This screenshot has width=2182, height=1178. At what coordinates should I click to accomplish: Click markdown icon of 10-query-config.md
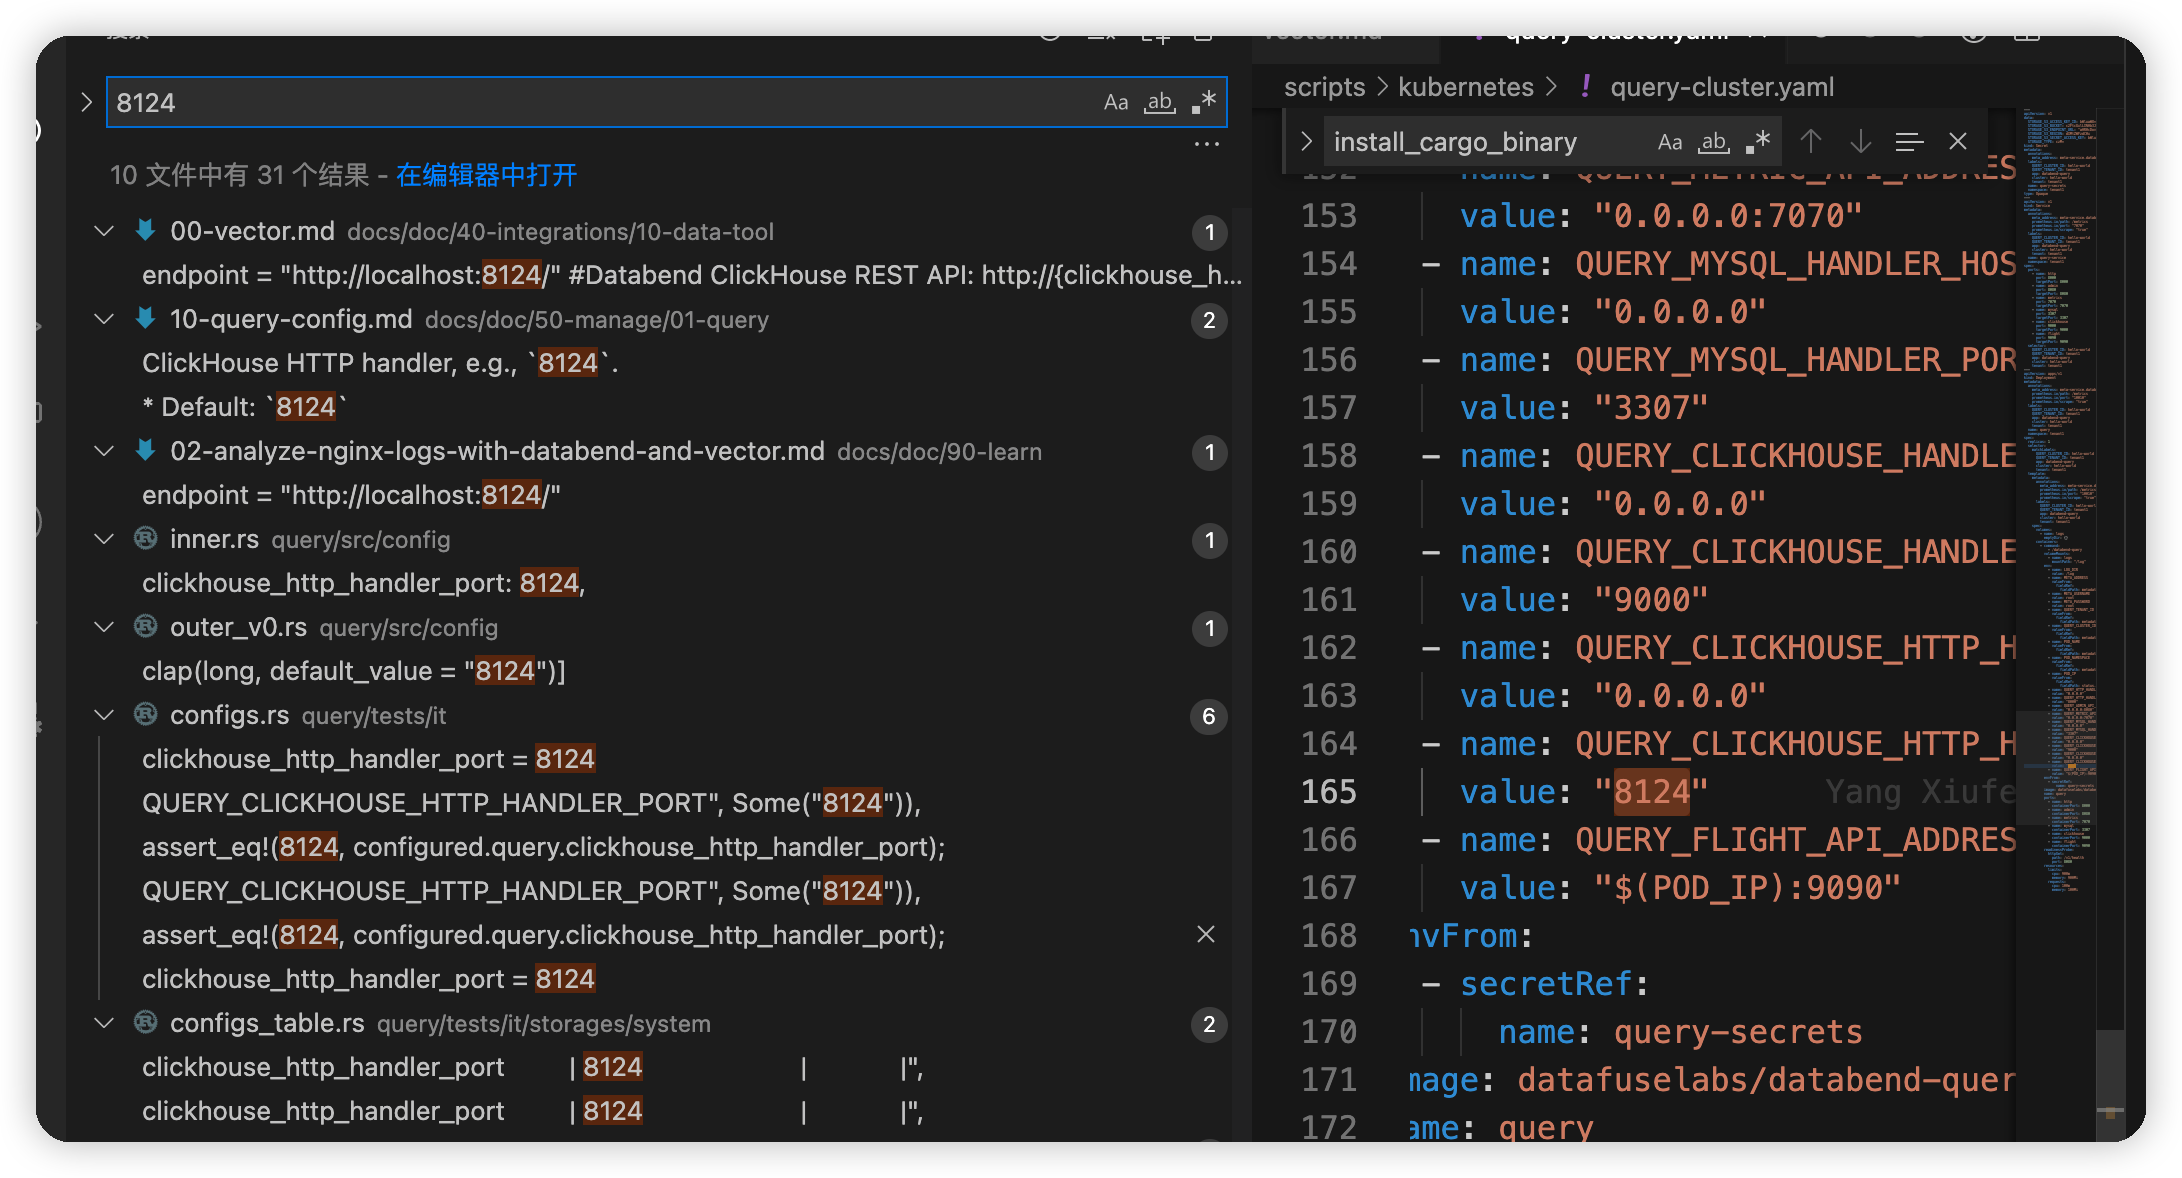point(146,319)
